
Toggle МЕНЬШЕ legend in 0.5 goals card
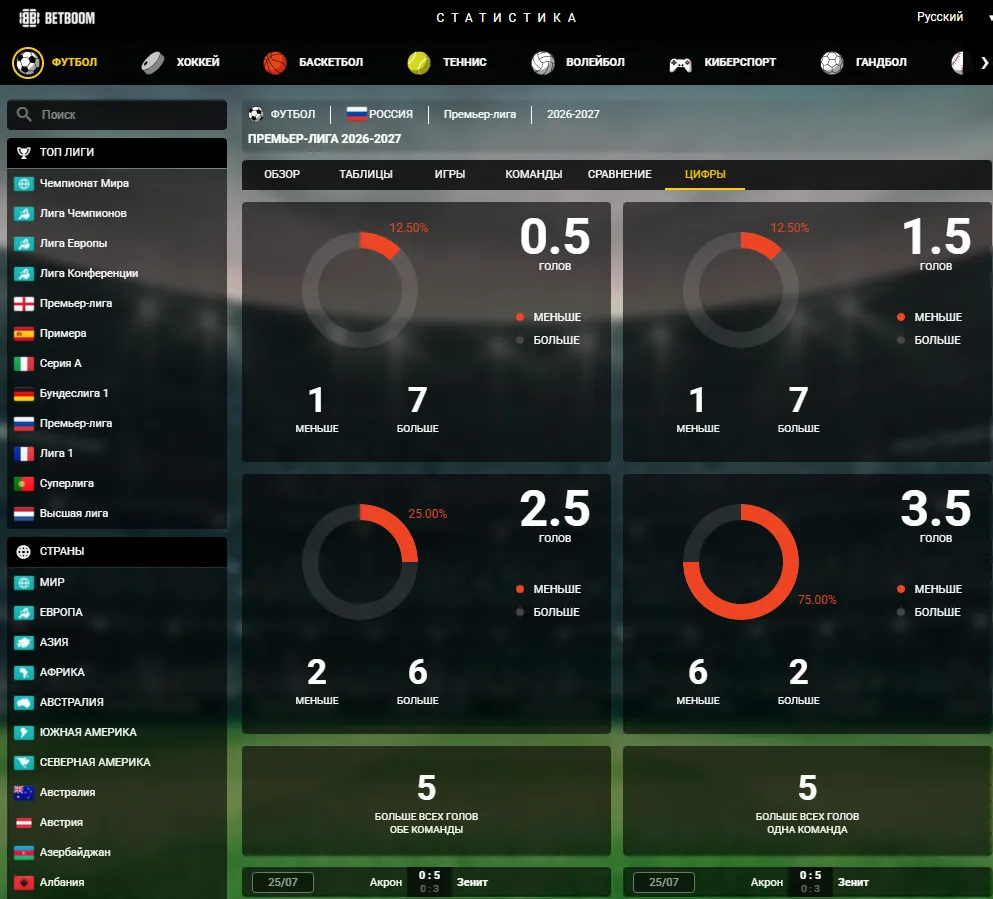[548, 317]
